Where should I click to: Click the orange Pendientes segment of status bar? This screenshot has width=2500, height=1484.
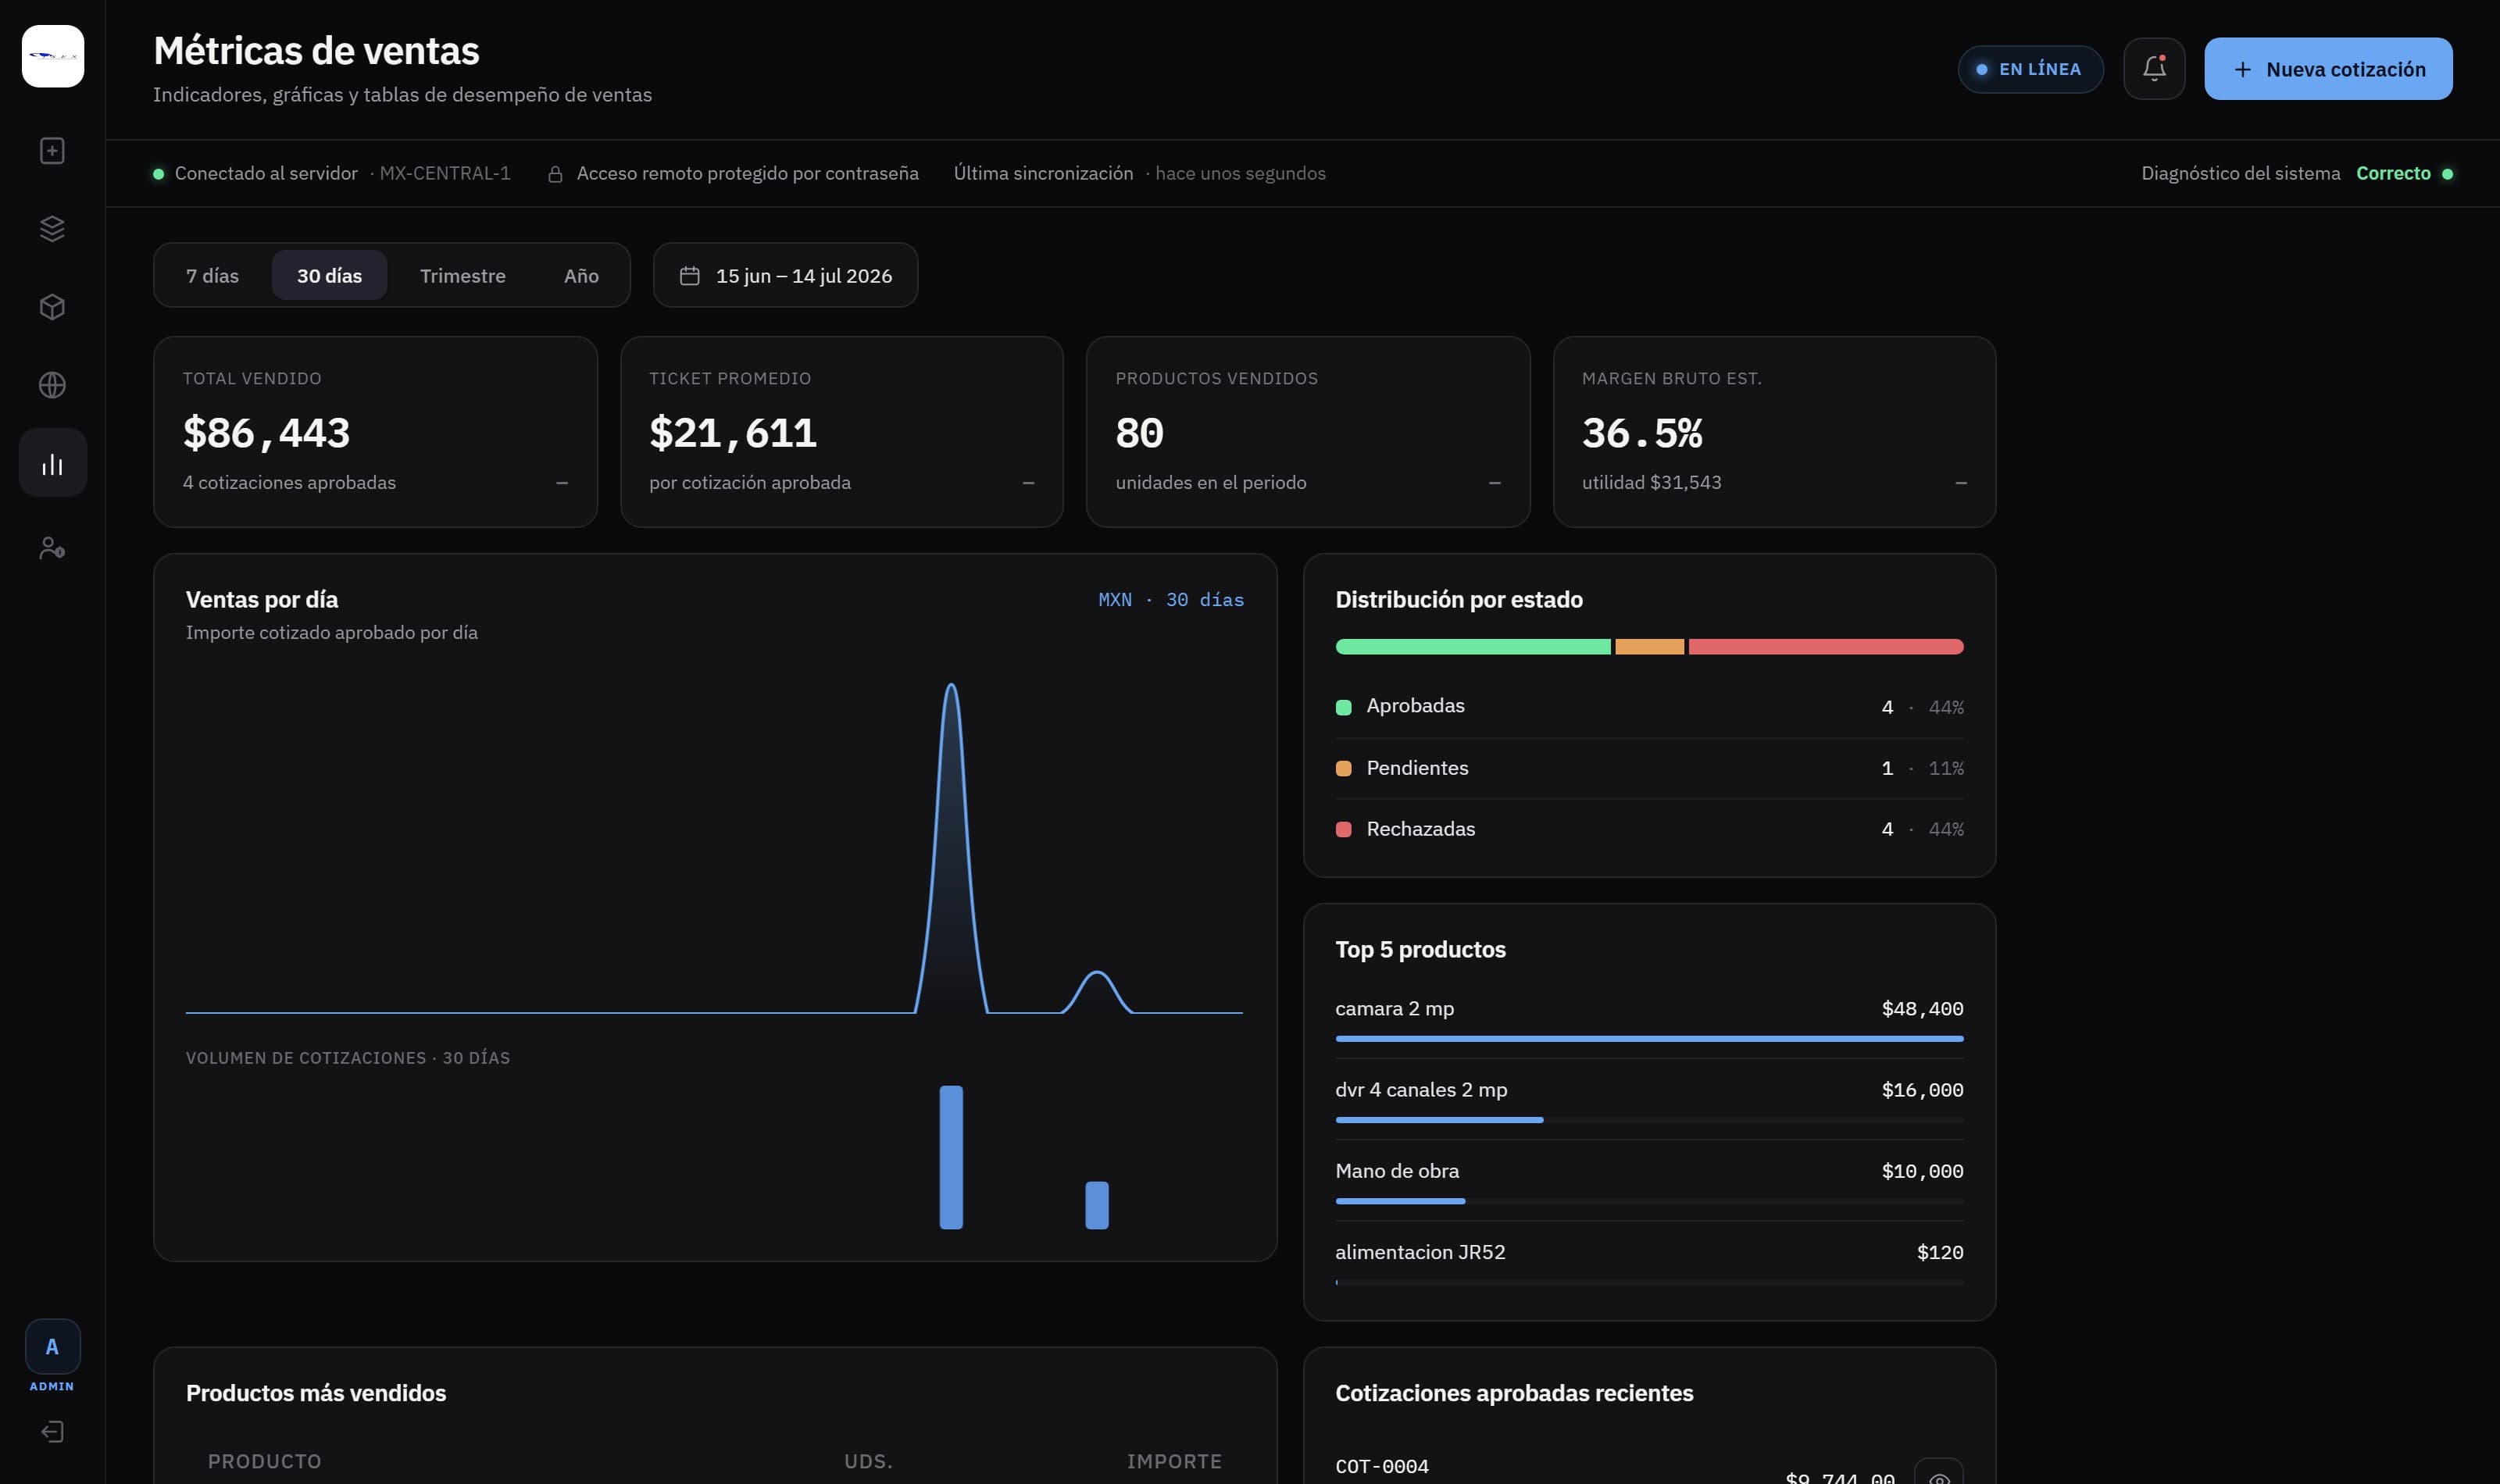pos(1649,647)
